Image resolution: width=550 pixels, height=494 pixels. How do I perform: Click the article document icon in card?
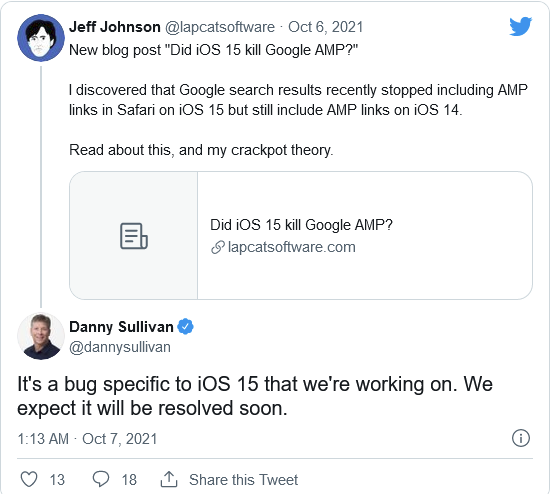pyautogui.click(x=134, y=236)
